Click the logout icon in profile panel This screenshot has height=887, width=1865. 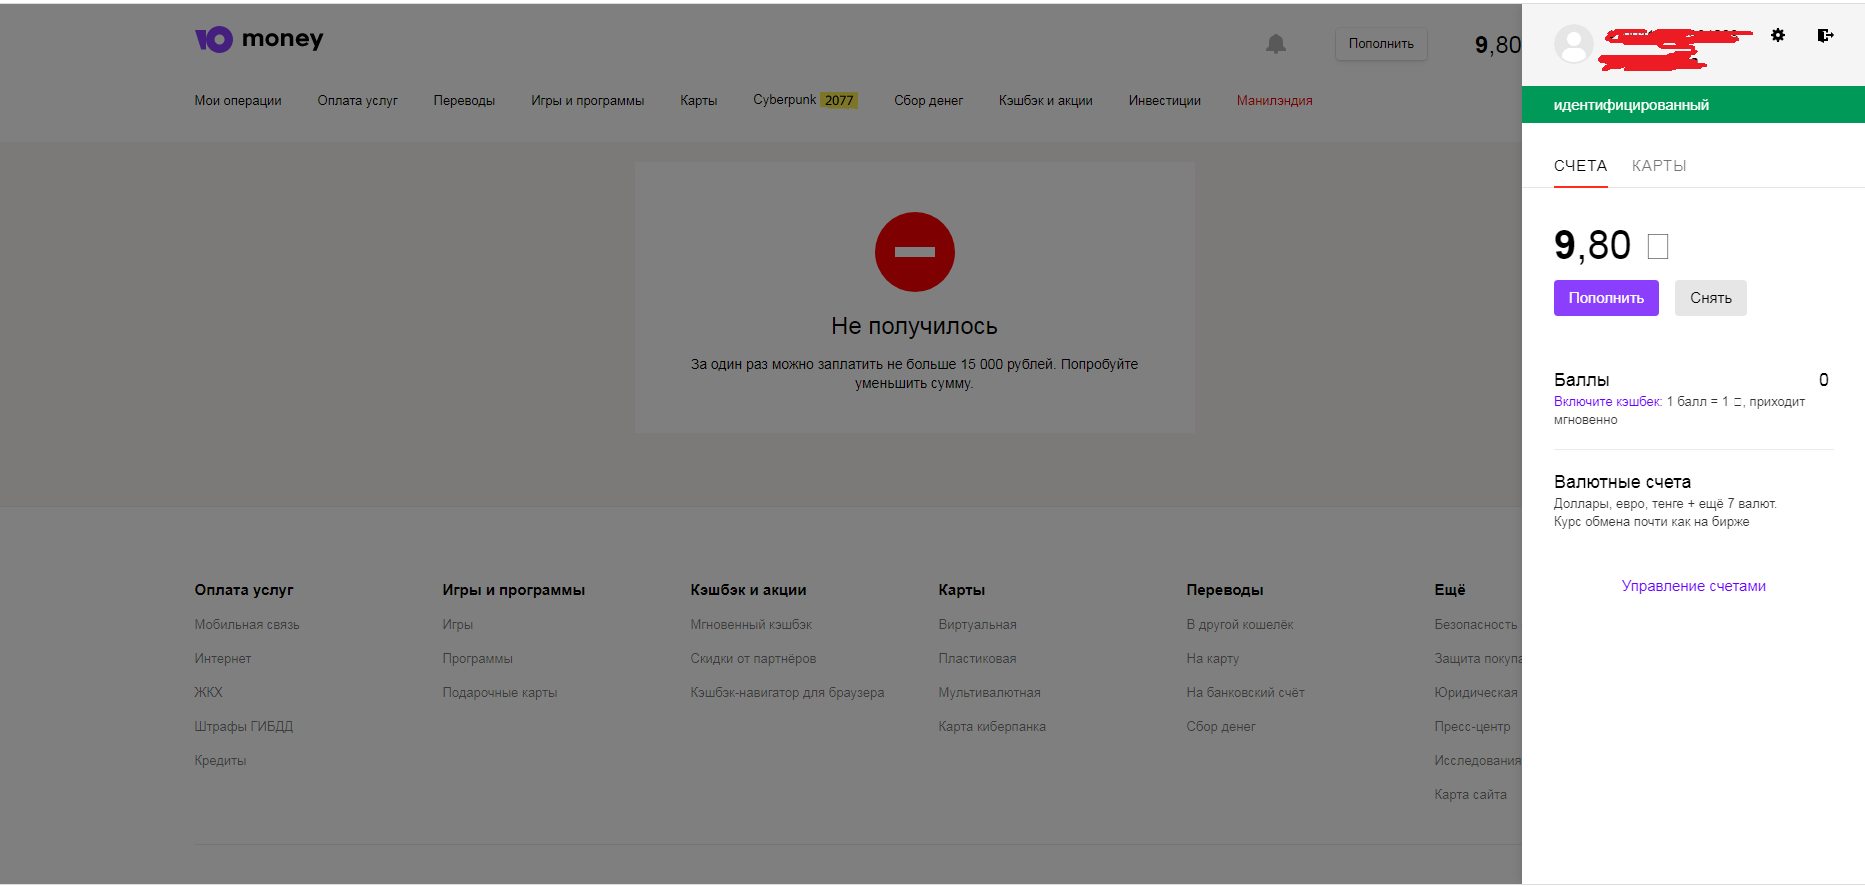point(1825,35)
